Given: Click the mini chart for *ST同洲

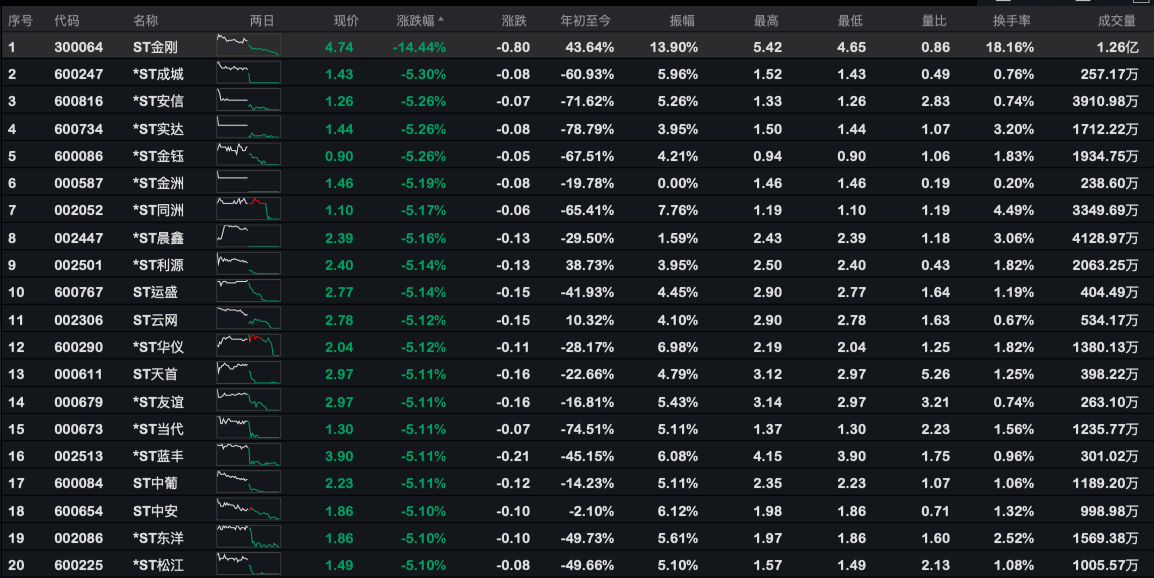Looking at the screenshot, I should [x=248, y=210].
